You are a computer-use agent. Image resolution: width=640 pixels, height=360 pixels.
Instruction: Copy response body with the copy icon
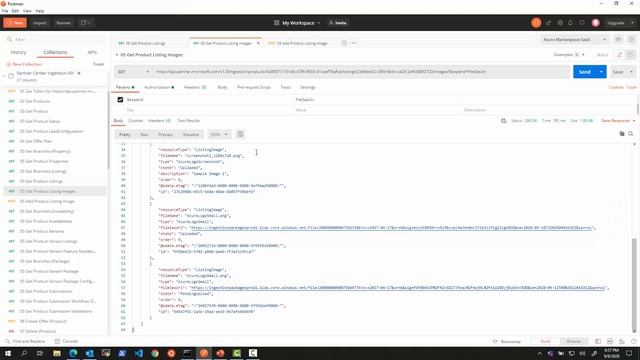pos(622,134)
